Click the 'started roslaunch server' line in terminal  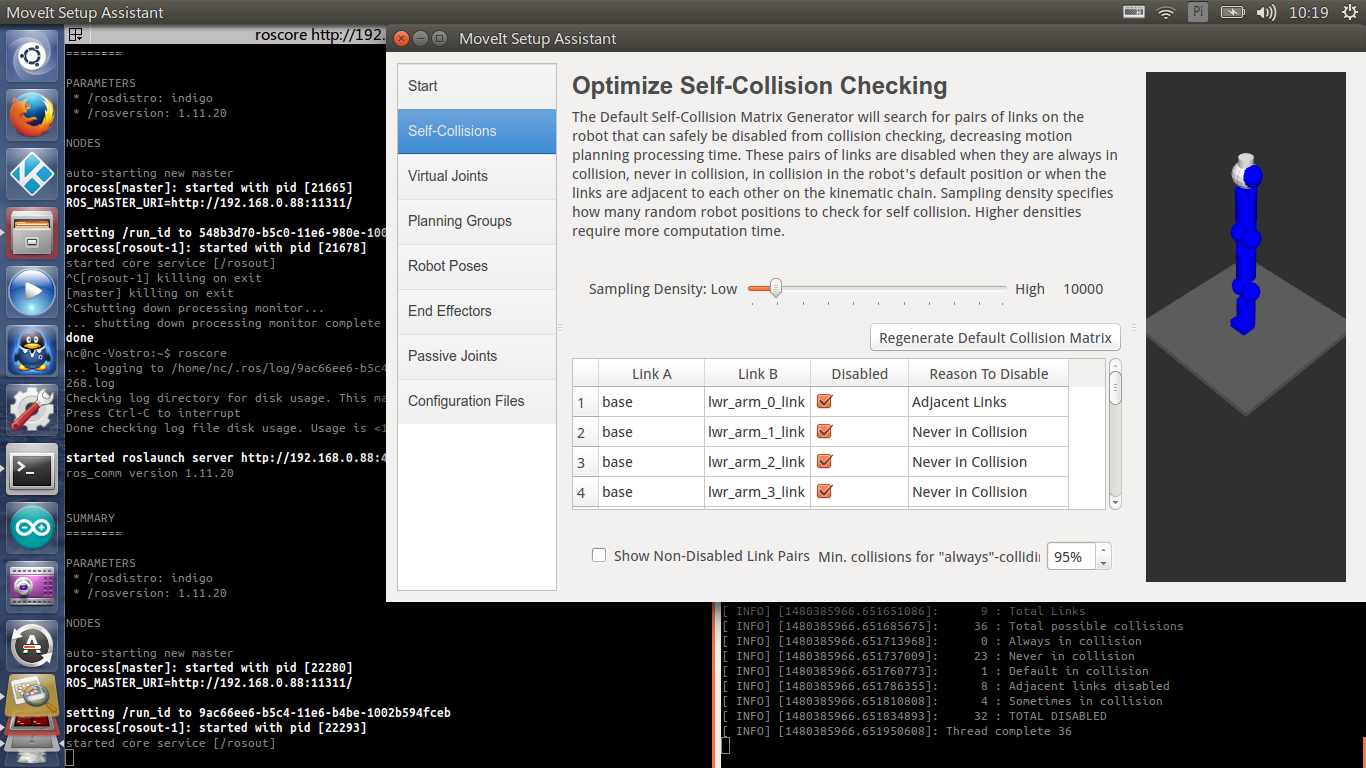[x=226, y=458]
